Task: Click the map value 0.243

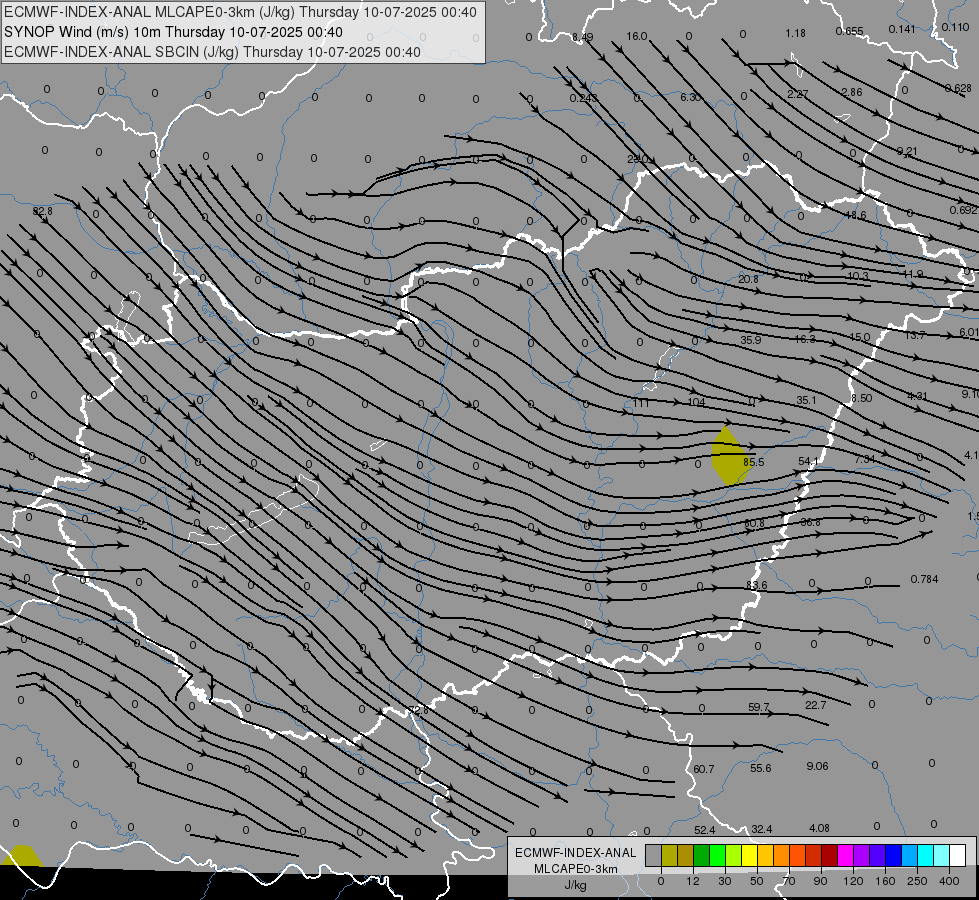Action: pos(584,99)
